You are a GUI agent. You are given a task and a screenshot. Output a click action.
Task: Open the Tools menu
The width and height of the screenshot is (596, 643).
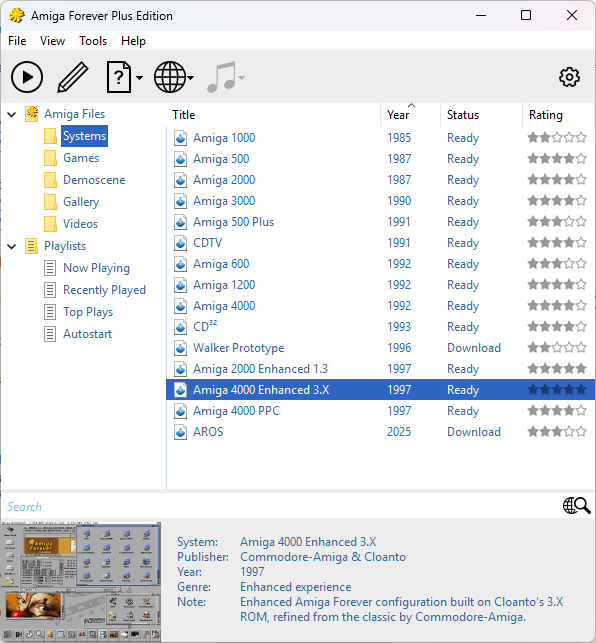tap(93, 41)
